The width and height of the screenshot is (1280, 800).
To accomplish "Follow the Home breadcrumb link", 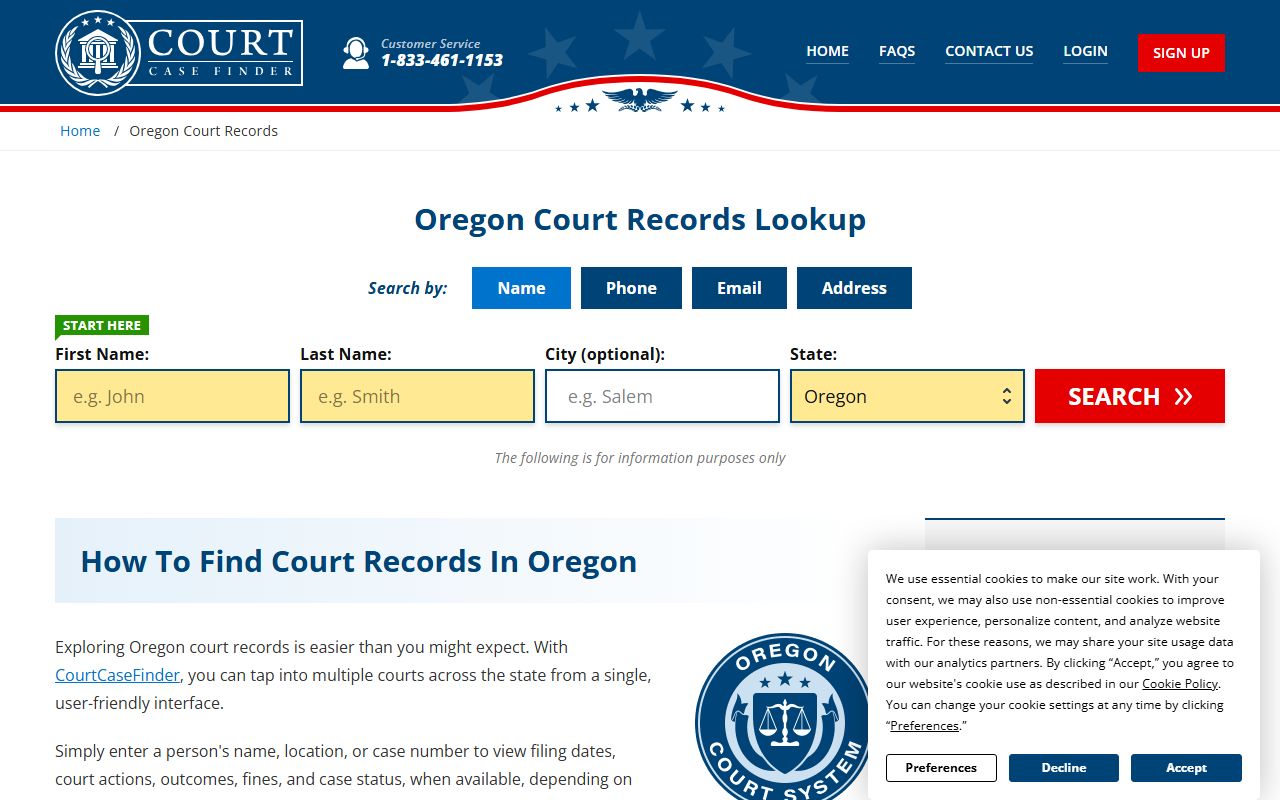I will (80, 131).
